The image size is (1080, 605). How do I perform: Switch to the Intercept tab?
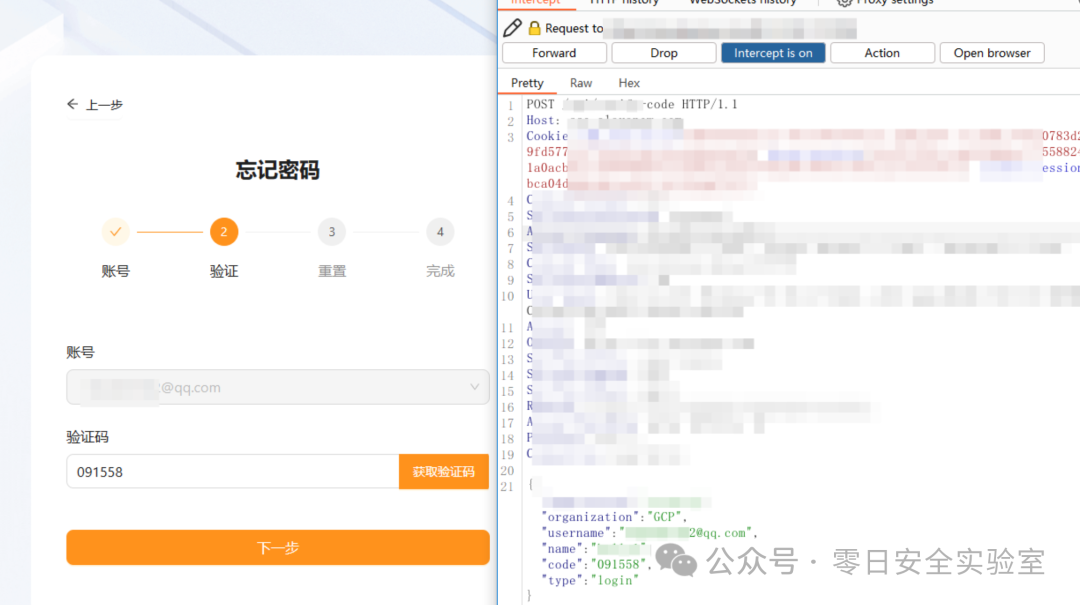pyautogui.click(x=536, y=3)
